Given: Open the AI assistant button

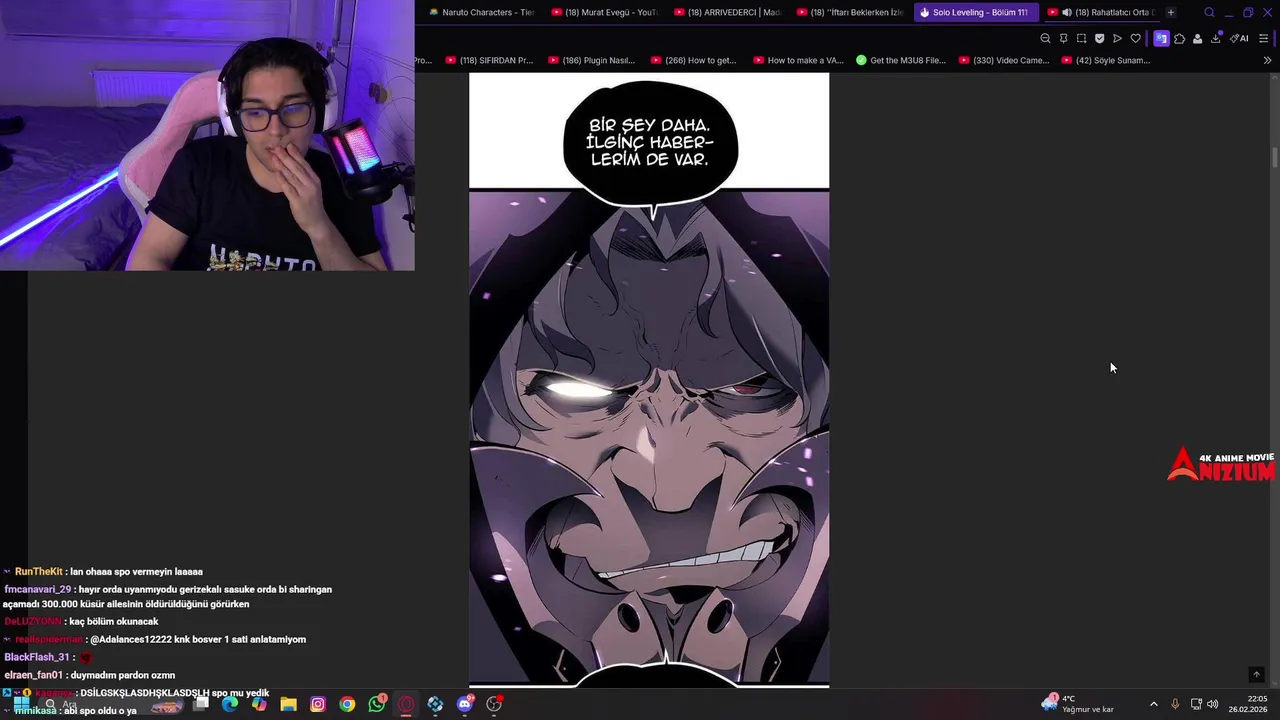Looking at the screenshot, I should 1239,38.
